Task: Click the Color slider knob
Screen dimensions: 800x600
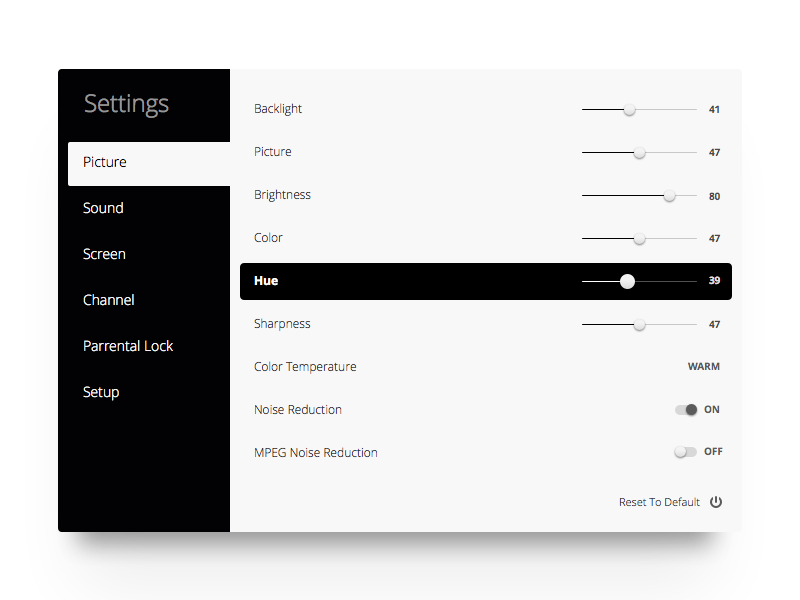Action: tap(639, 239)
